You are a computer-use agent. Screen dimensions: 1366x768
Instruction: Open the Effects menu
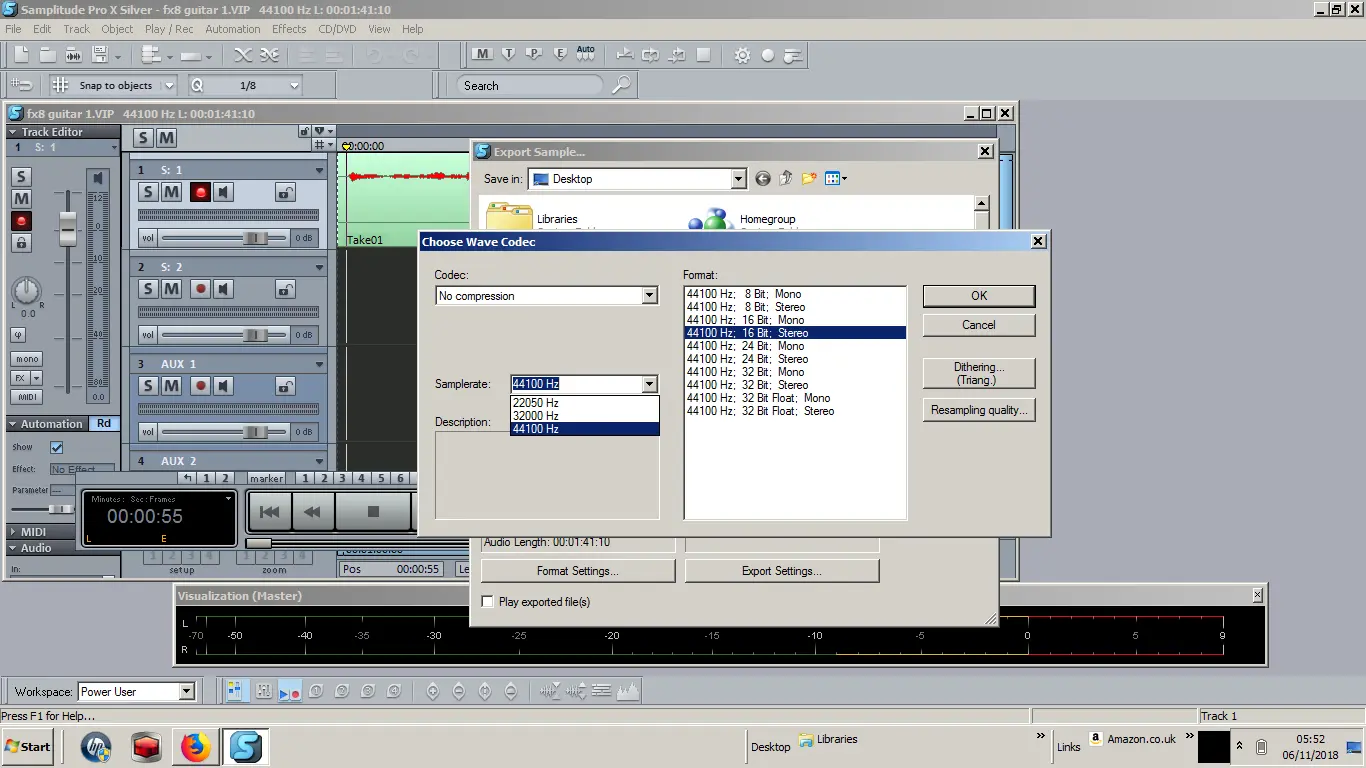click(289, 29)
